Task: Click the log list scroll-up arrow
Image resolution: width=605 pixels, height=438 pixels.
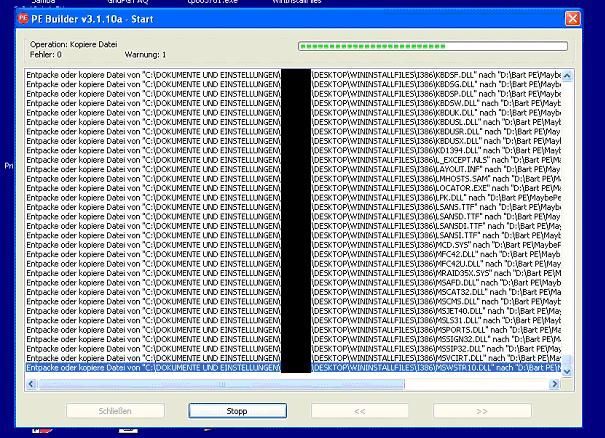Action: coord(567,75)
